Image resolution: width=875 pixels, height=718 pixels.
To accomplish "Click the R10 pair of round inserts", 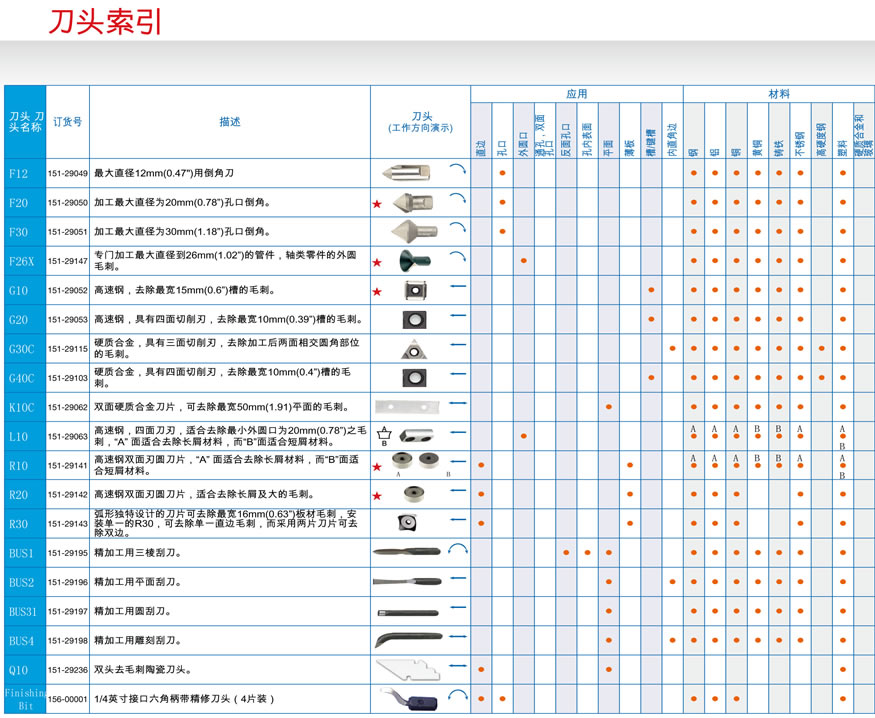I will point(415,460).
